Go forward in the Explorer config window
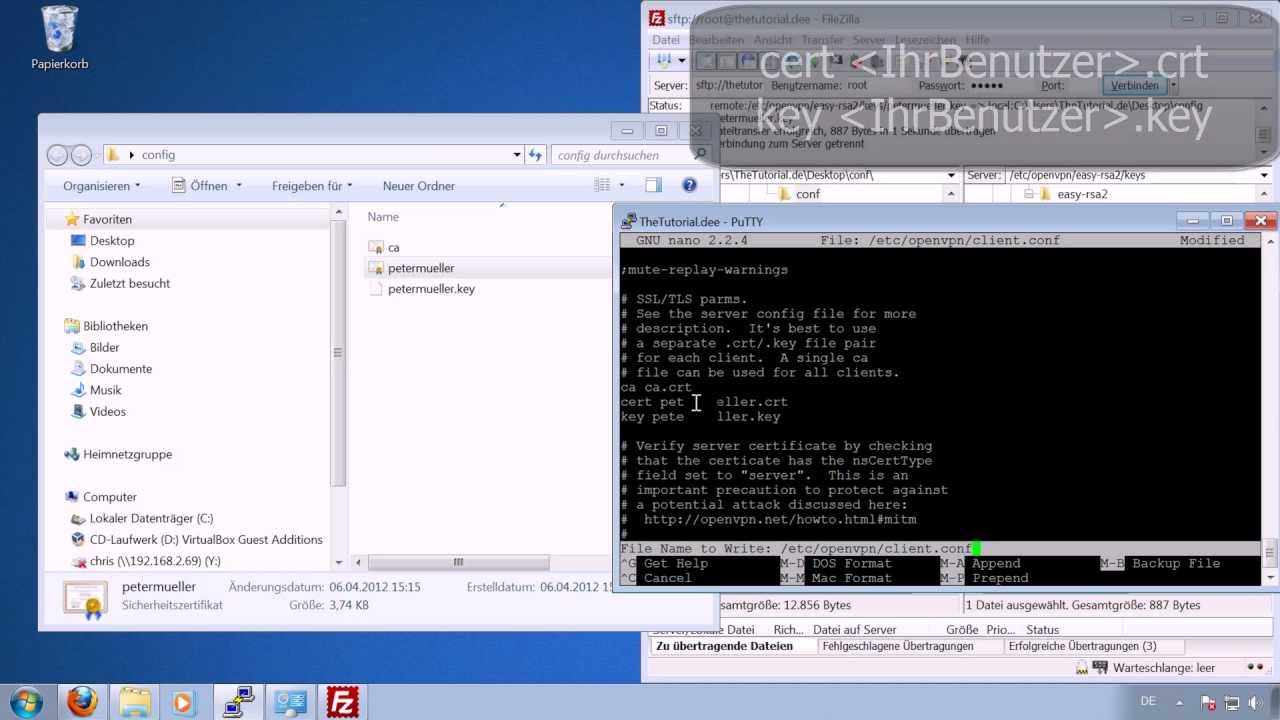The width and height of the screenshot is (1280, 720). click(x=81, y=155)
